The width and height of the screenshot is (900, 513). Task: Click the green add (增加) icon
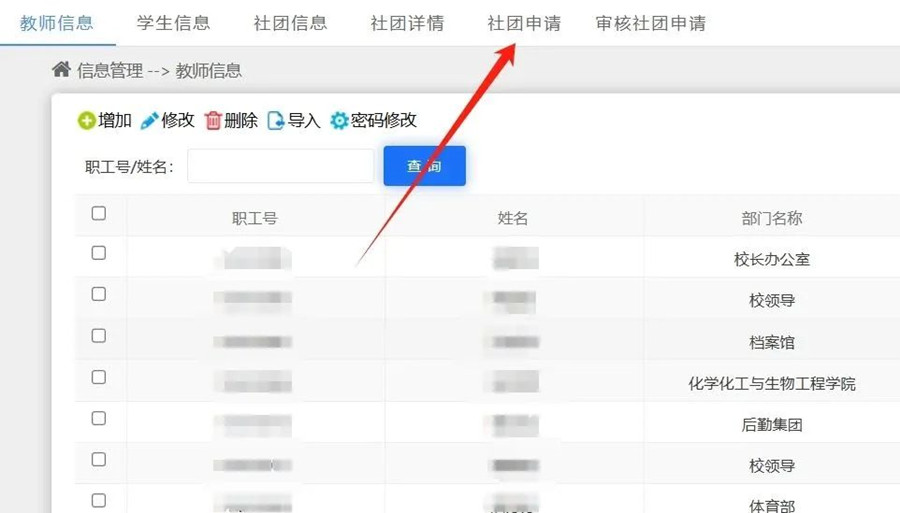pyautogui.click(x=87, y=121)
